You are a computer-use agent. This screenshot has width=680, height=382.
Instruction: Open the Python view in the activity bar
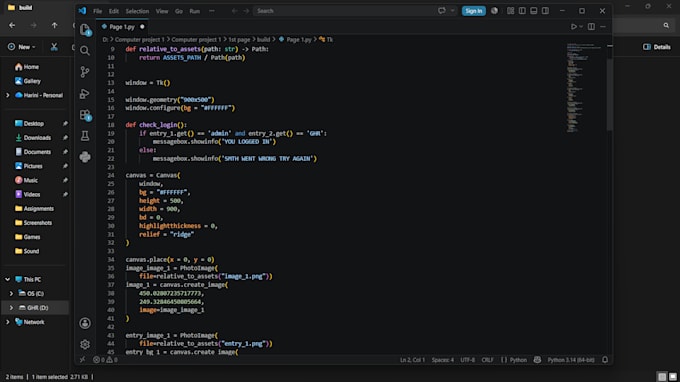coord(85,157)
